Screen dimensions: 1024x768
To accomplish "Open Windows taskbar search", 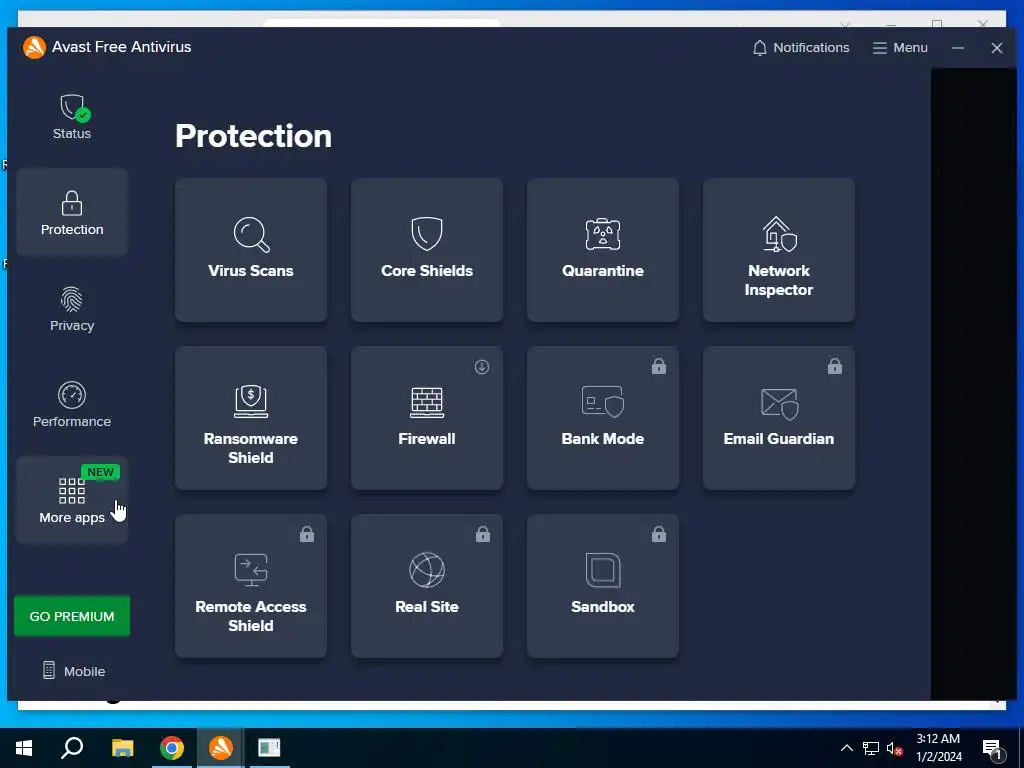I will (72, 748).
